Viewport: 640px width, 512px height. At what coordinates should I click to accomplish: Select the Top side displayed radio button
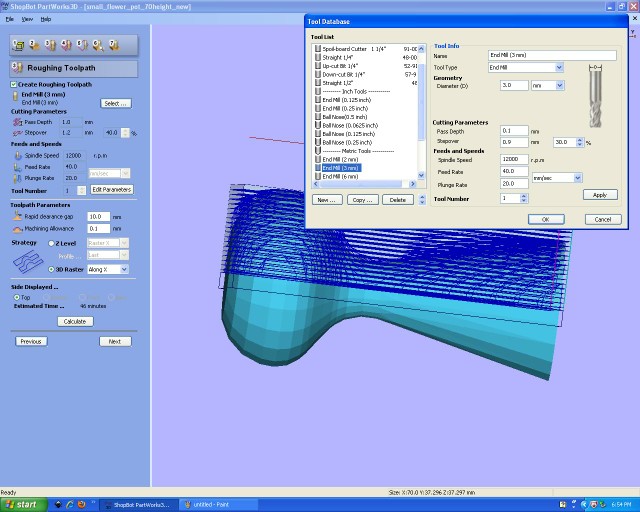click(x=15, y=297)
